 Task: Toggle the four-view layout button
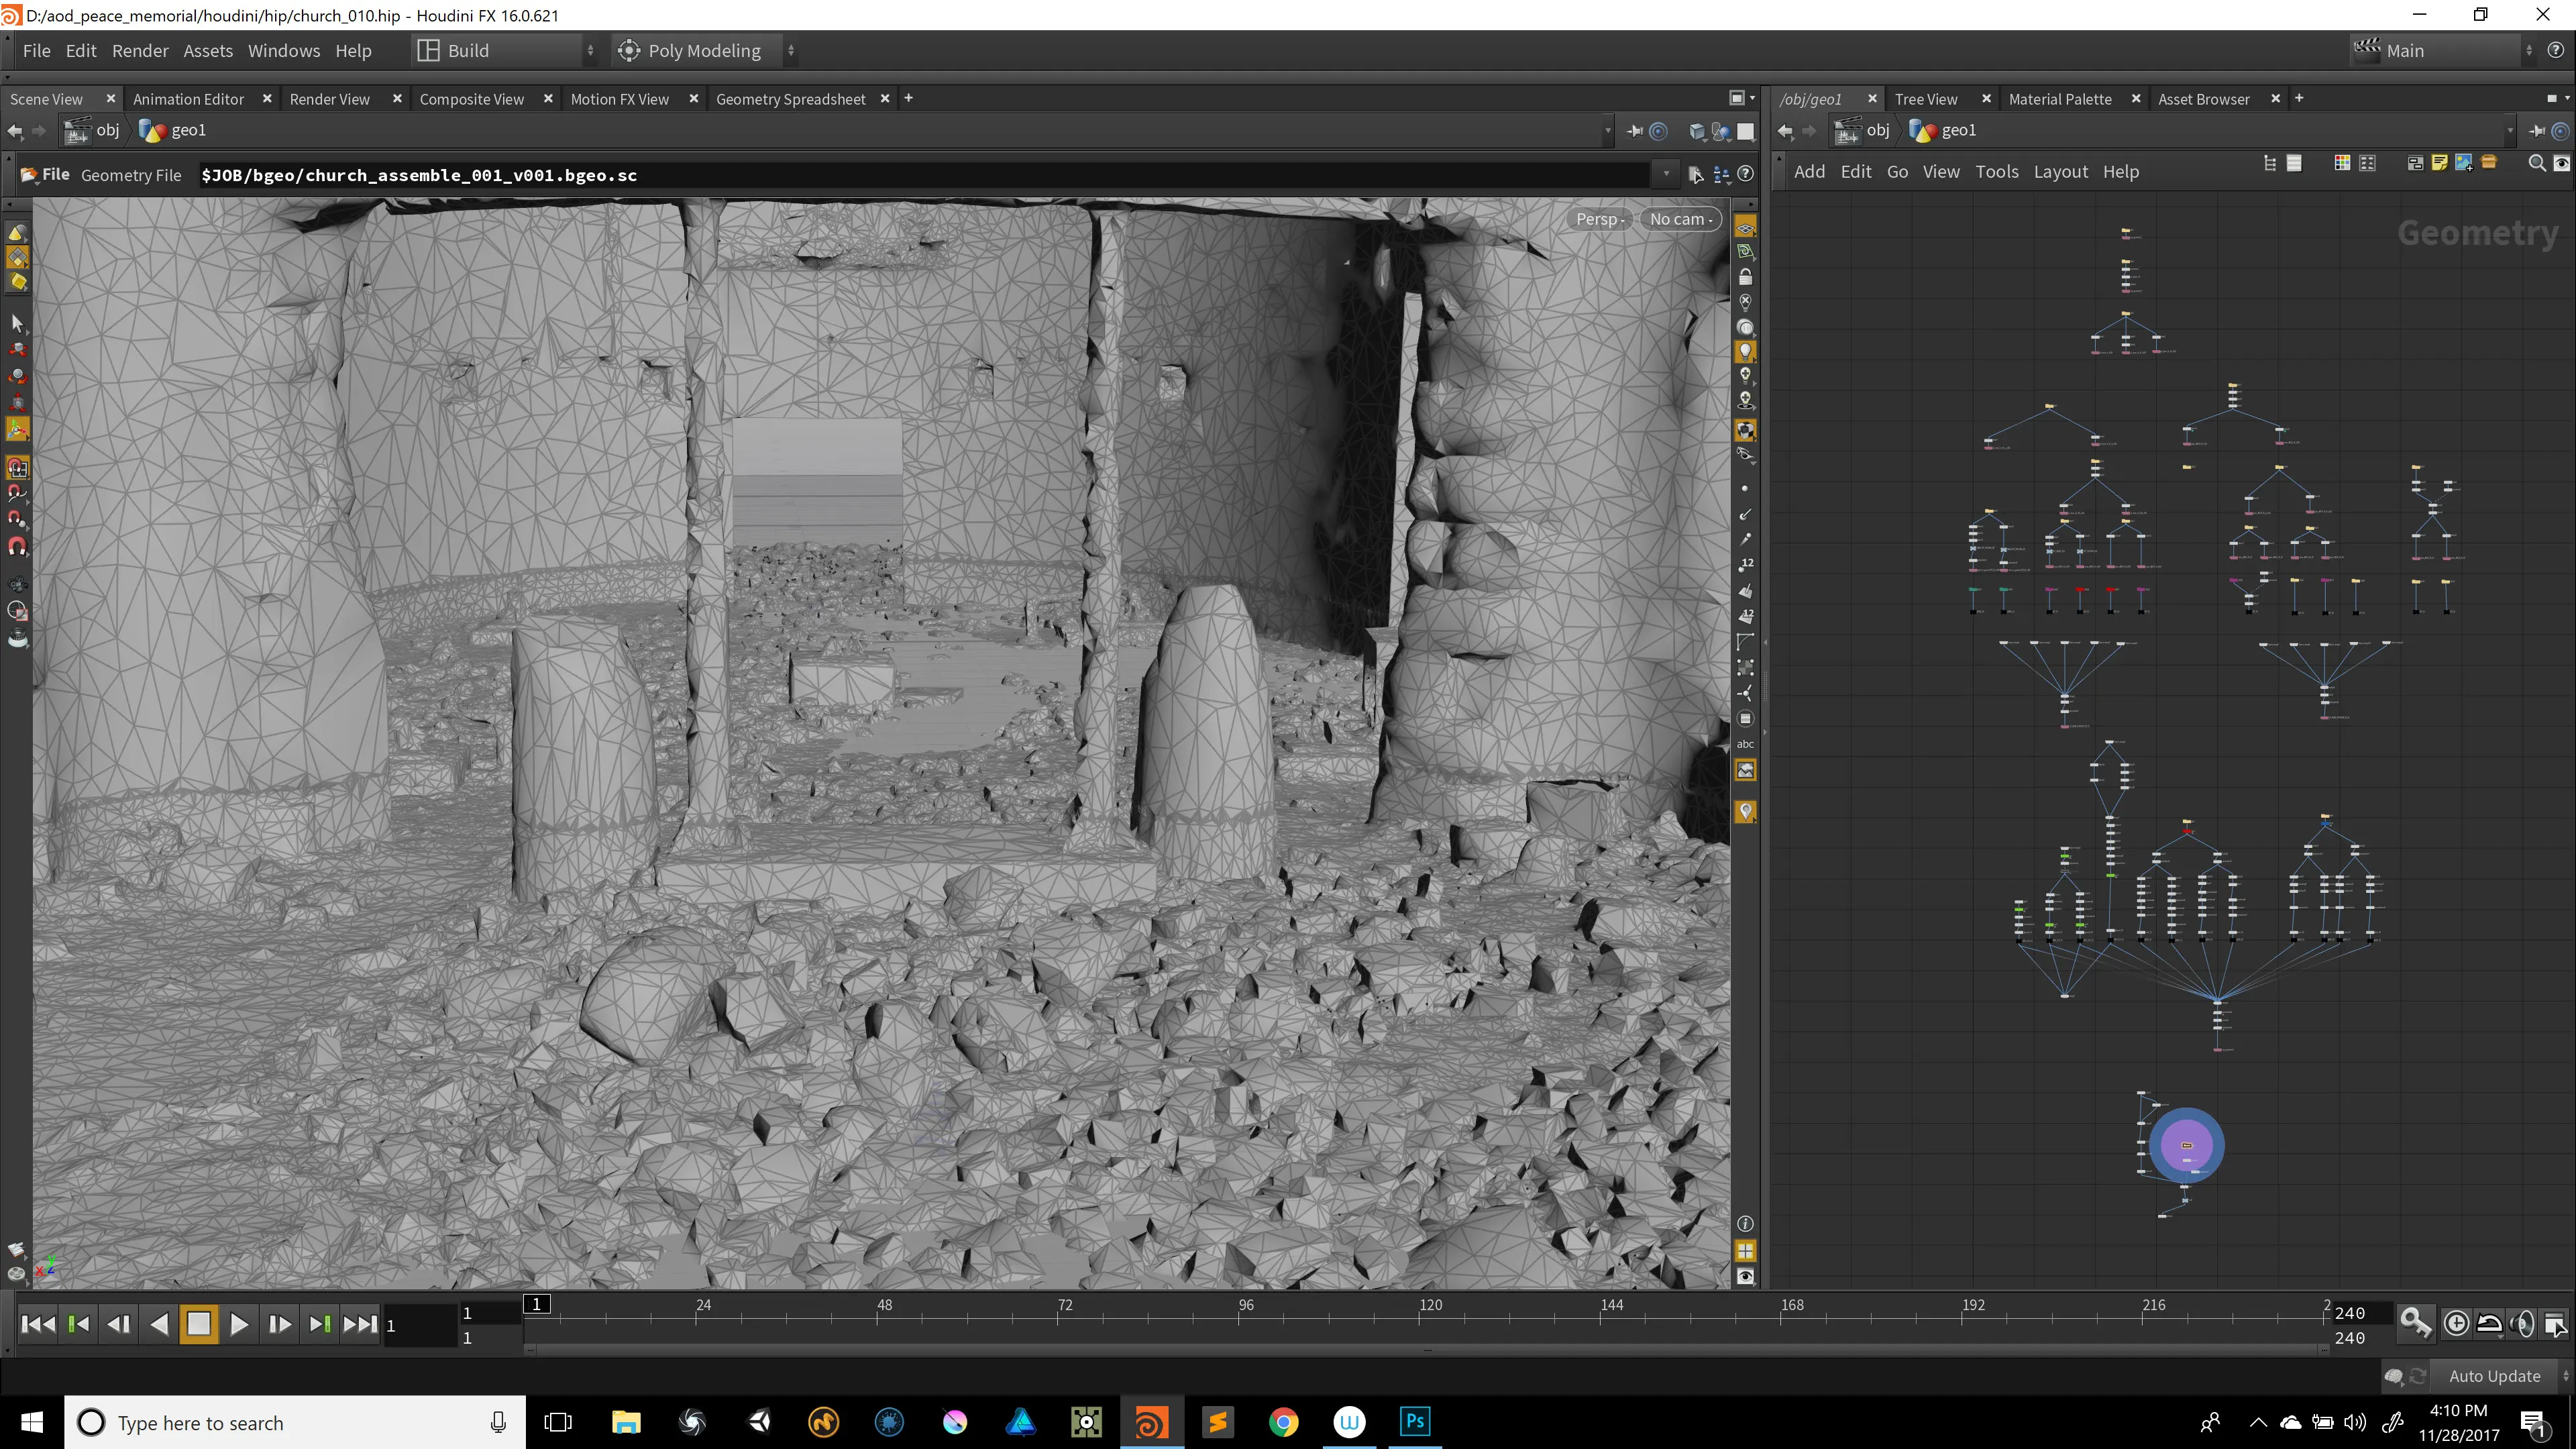[1745, 1251]
